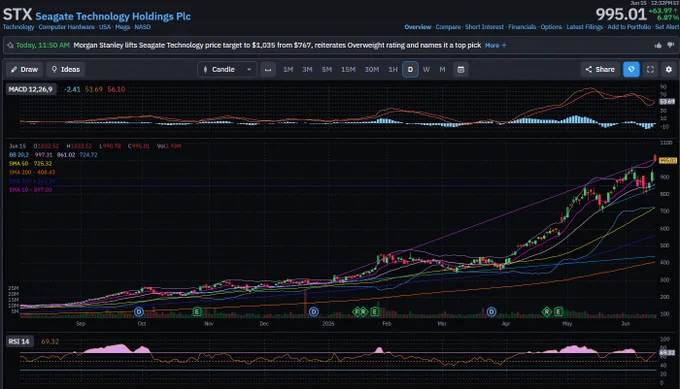
Task: Open the Overview tab
Action: 418,27
